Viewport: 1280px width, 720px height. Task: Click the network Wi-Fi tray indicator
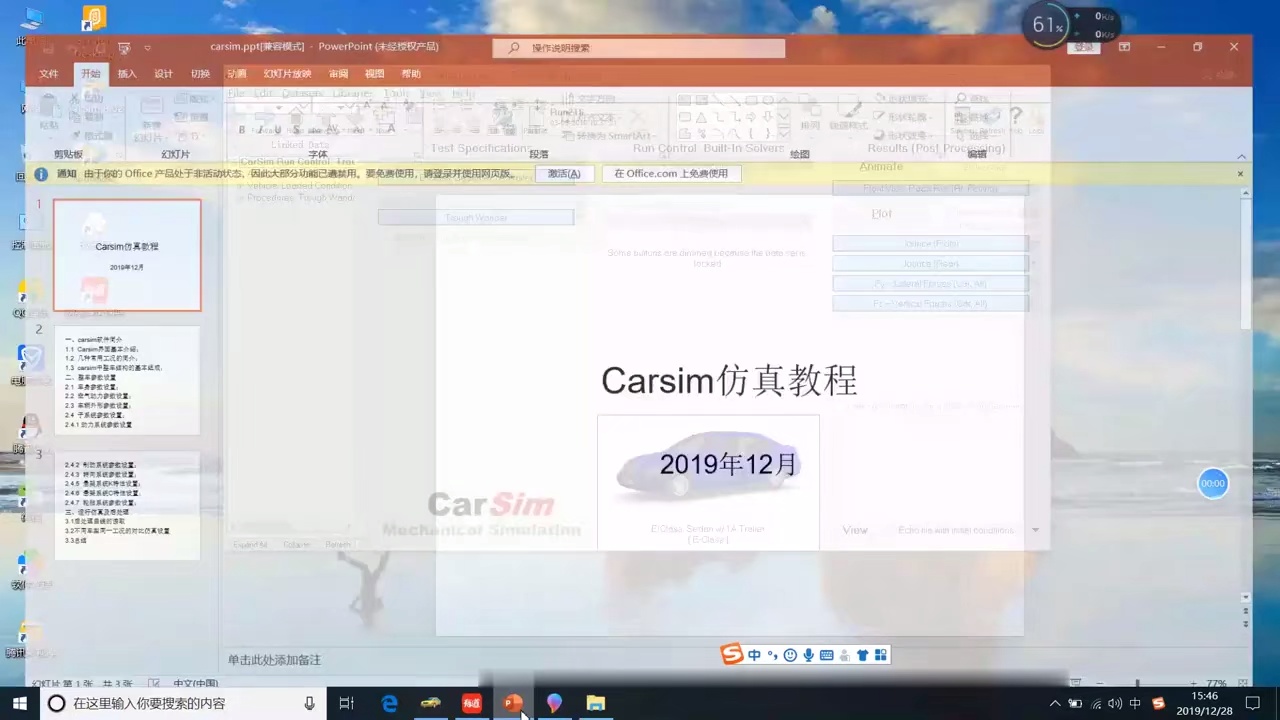pyautogui.click(x=1096, y=703)
